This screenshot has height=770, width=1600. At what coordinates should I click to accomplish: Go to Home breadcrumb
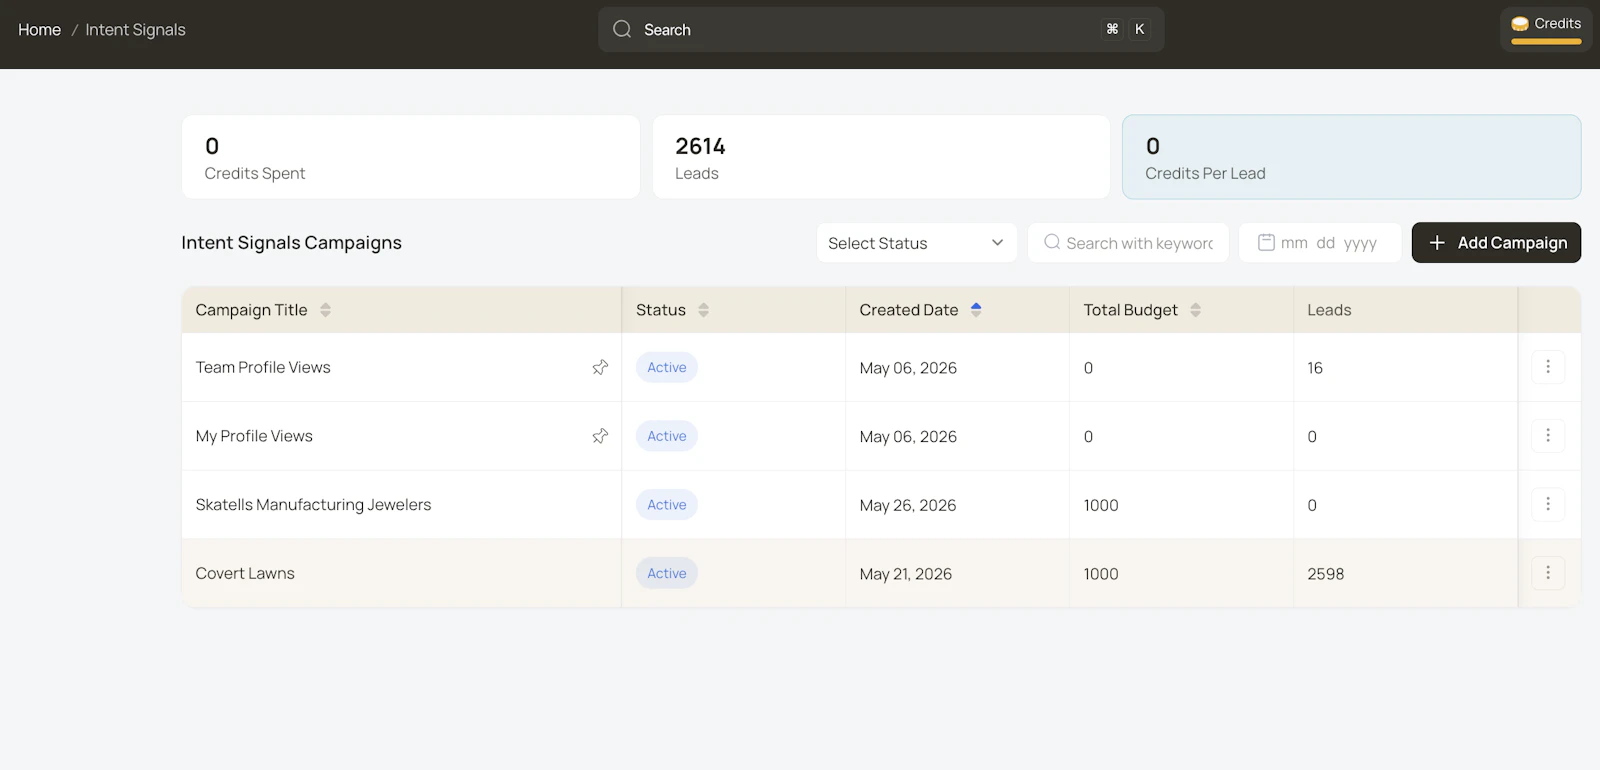click(x=39, y=30)
